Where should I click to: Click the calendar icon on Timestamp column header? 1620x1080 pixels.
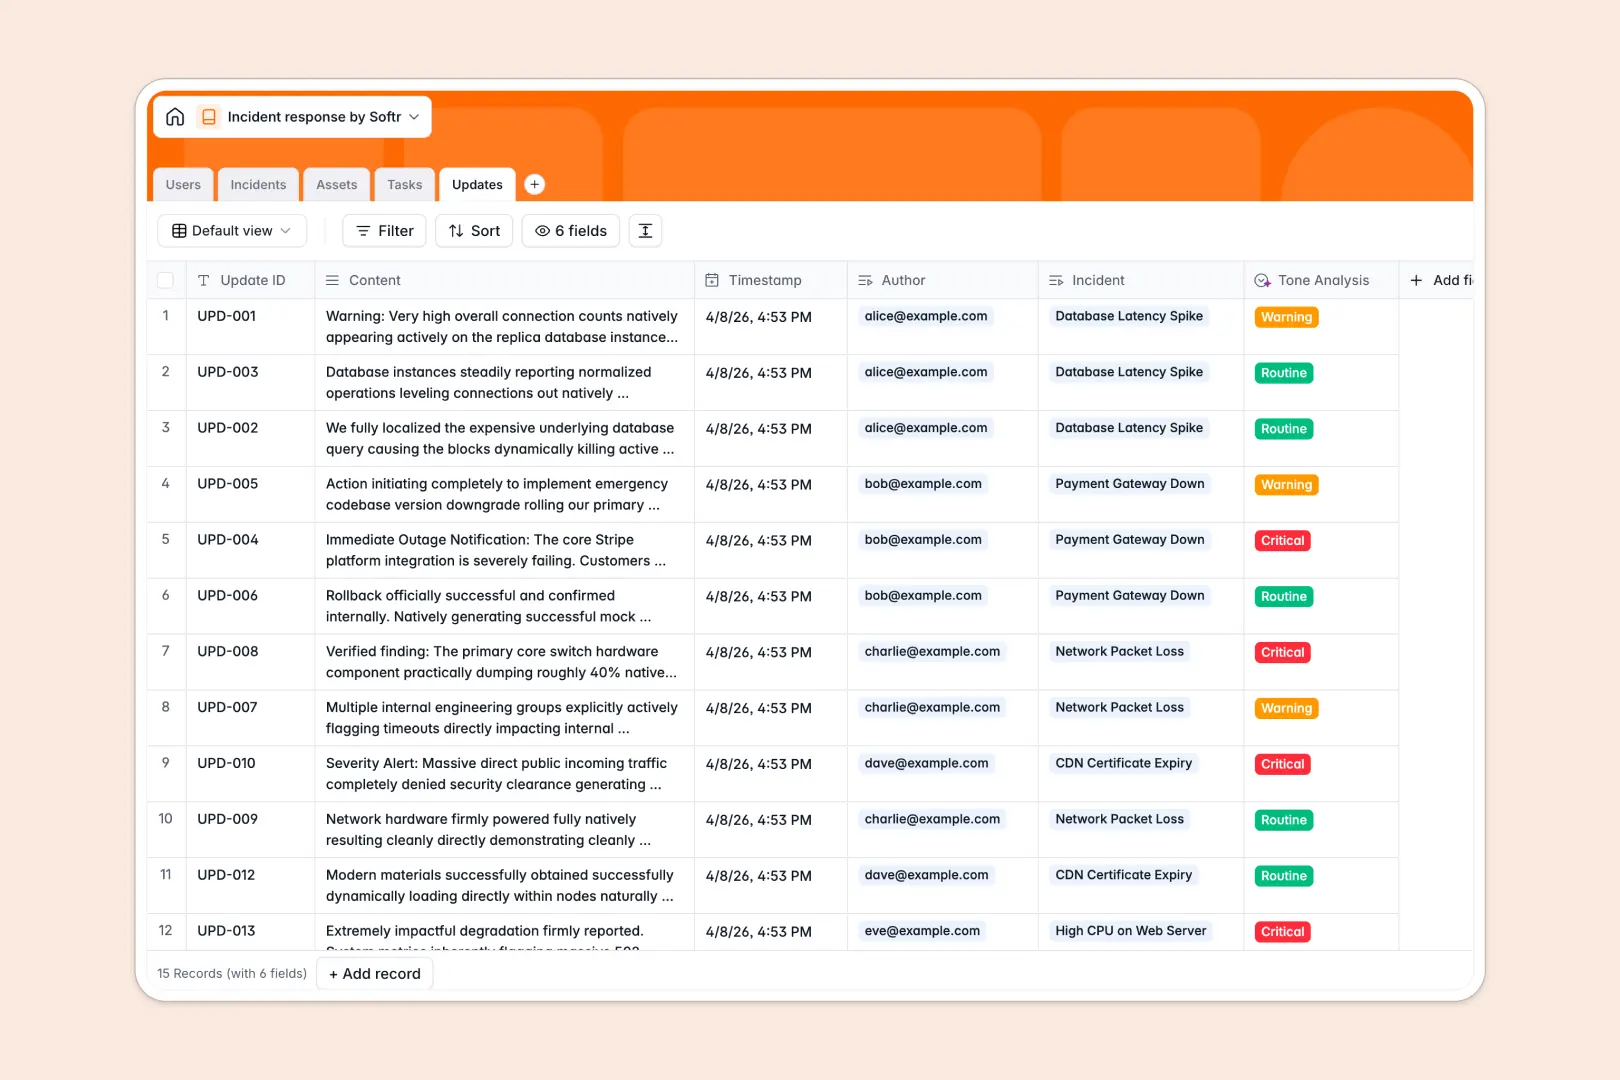coord(713,280)
